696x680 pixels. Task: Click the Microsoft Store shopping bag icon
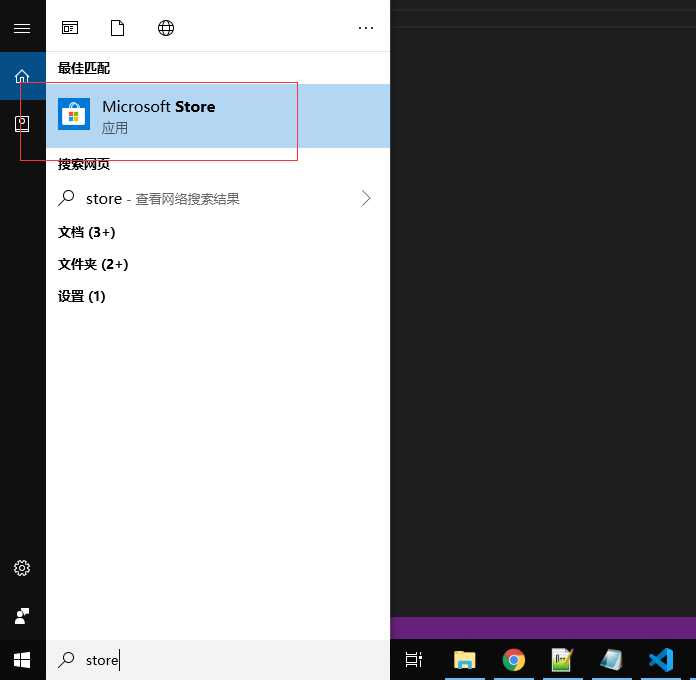coord(74,114)
